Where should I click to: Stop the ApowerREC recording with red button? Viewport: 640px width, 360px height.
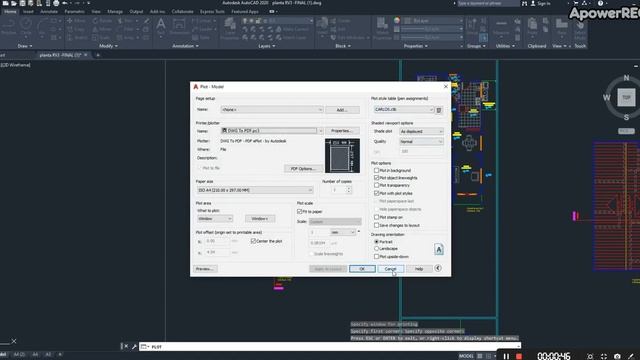pyautogui.click(x=519, y=356)
